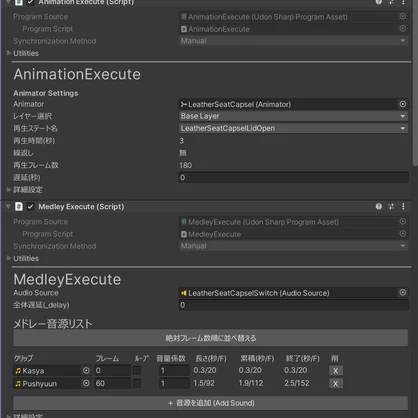Delete the Kasya clip with X
The width and height of the screenshot is (418, 418).
(336, 371)
